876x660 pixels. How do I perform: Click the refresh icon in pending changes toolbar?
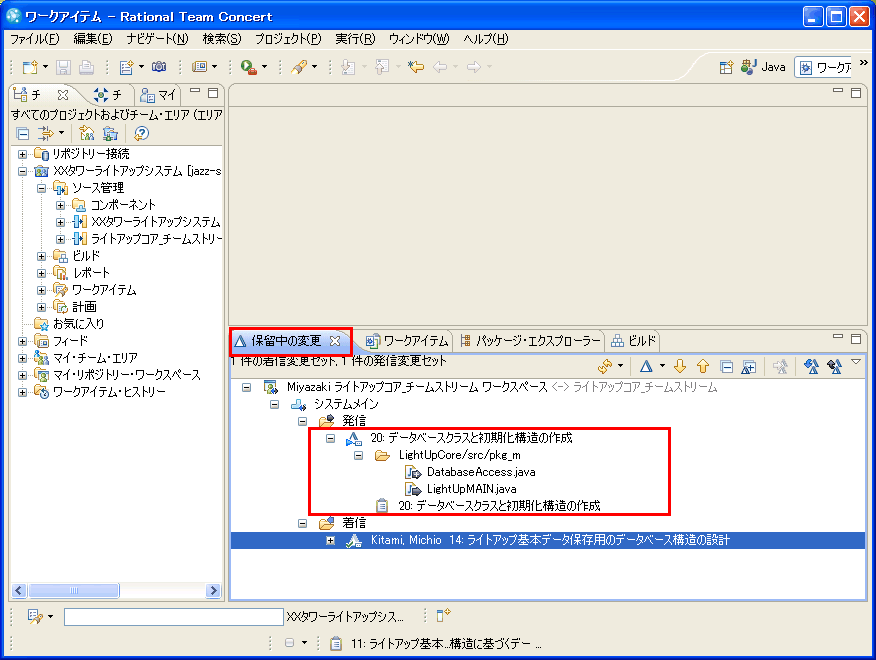pyautogui.click(x=605, y=367)
